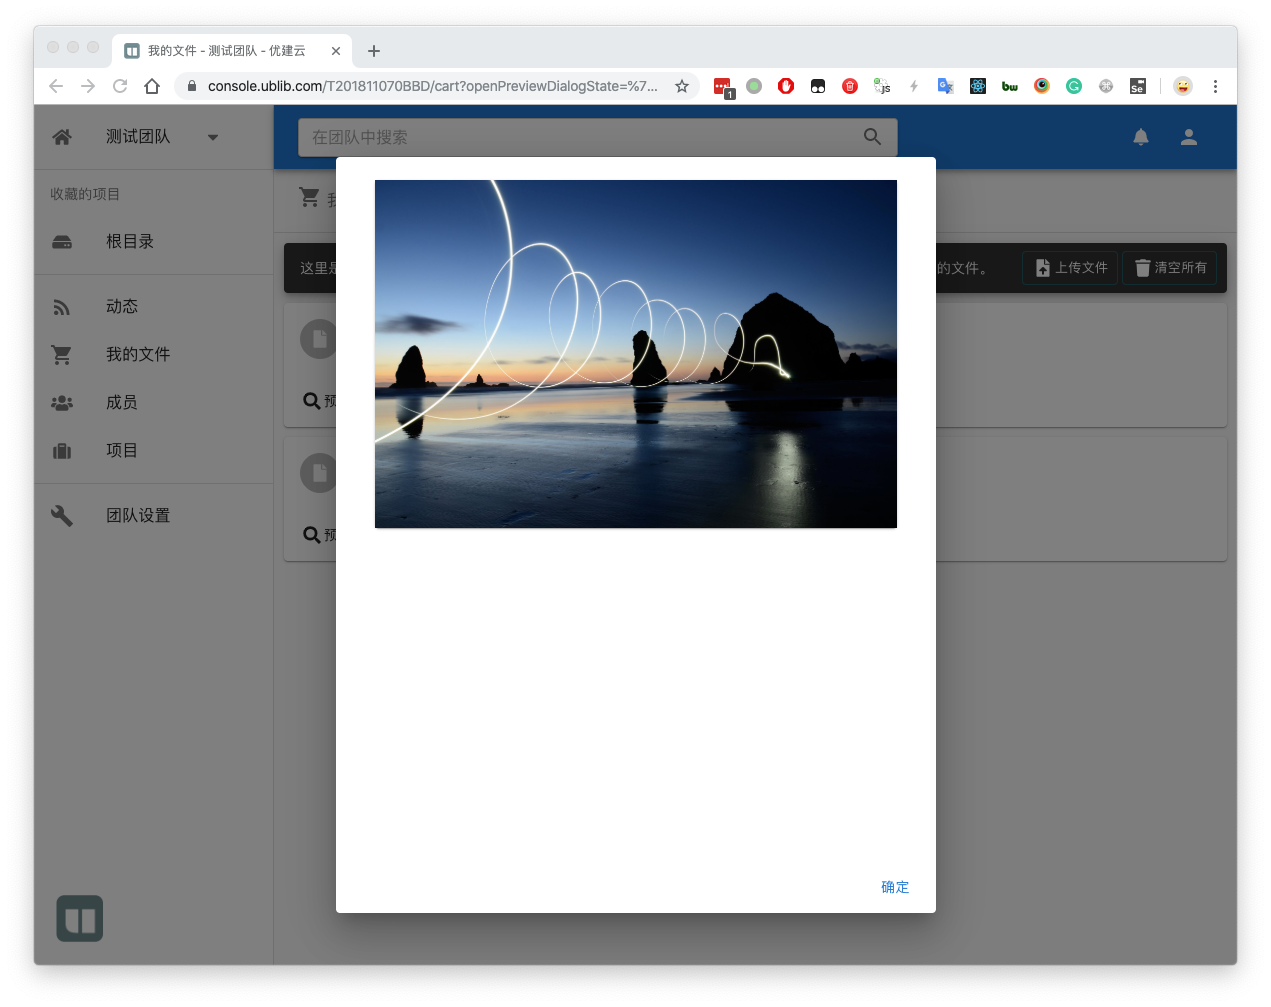
Task: Click the book logo at sidebar bottom
Action: point(80,918)
